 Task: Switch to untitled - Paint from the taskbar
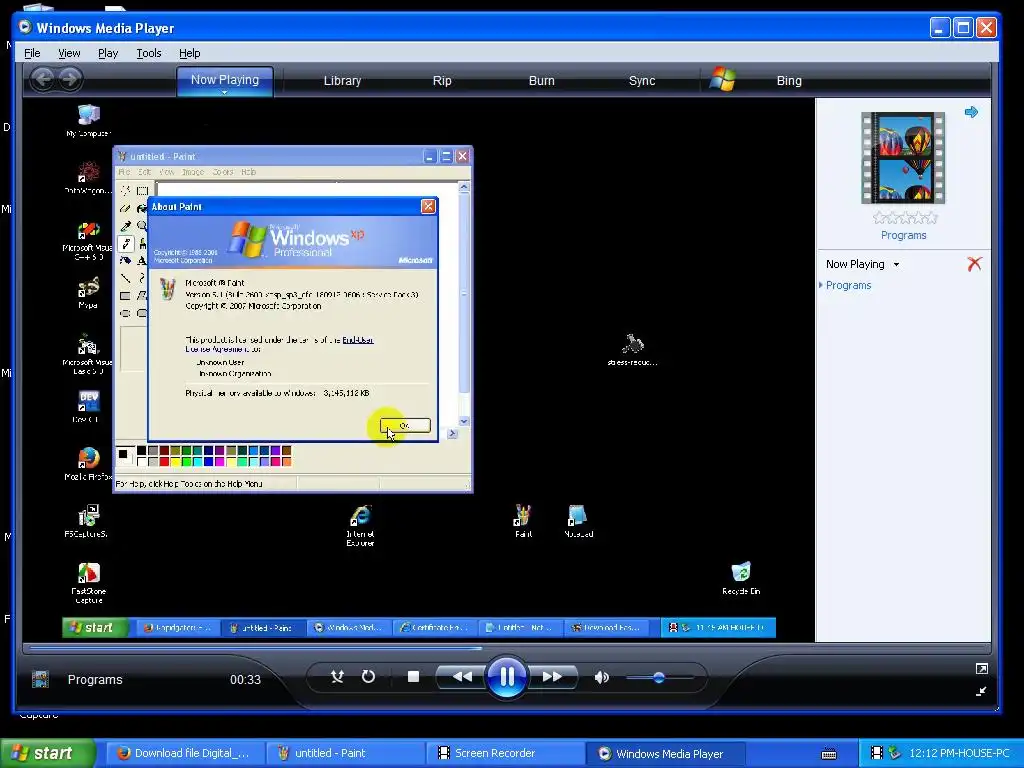(x=344, y=753)
